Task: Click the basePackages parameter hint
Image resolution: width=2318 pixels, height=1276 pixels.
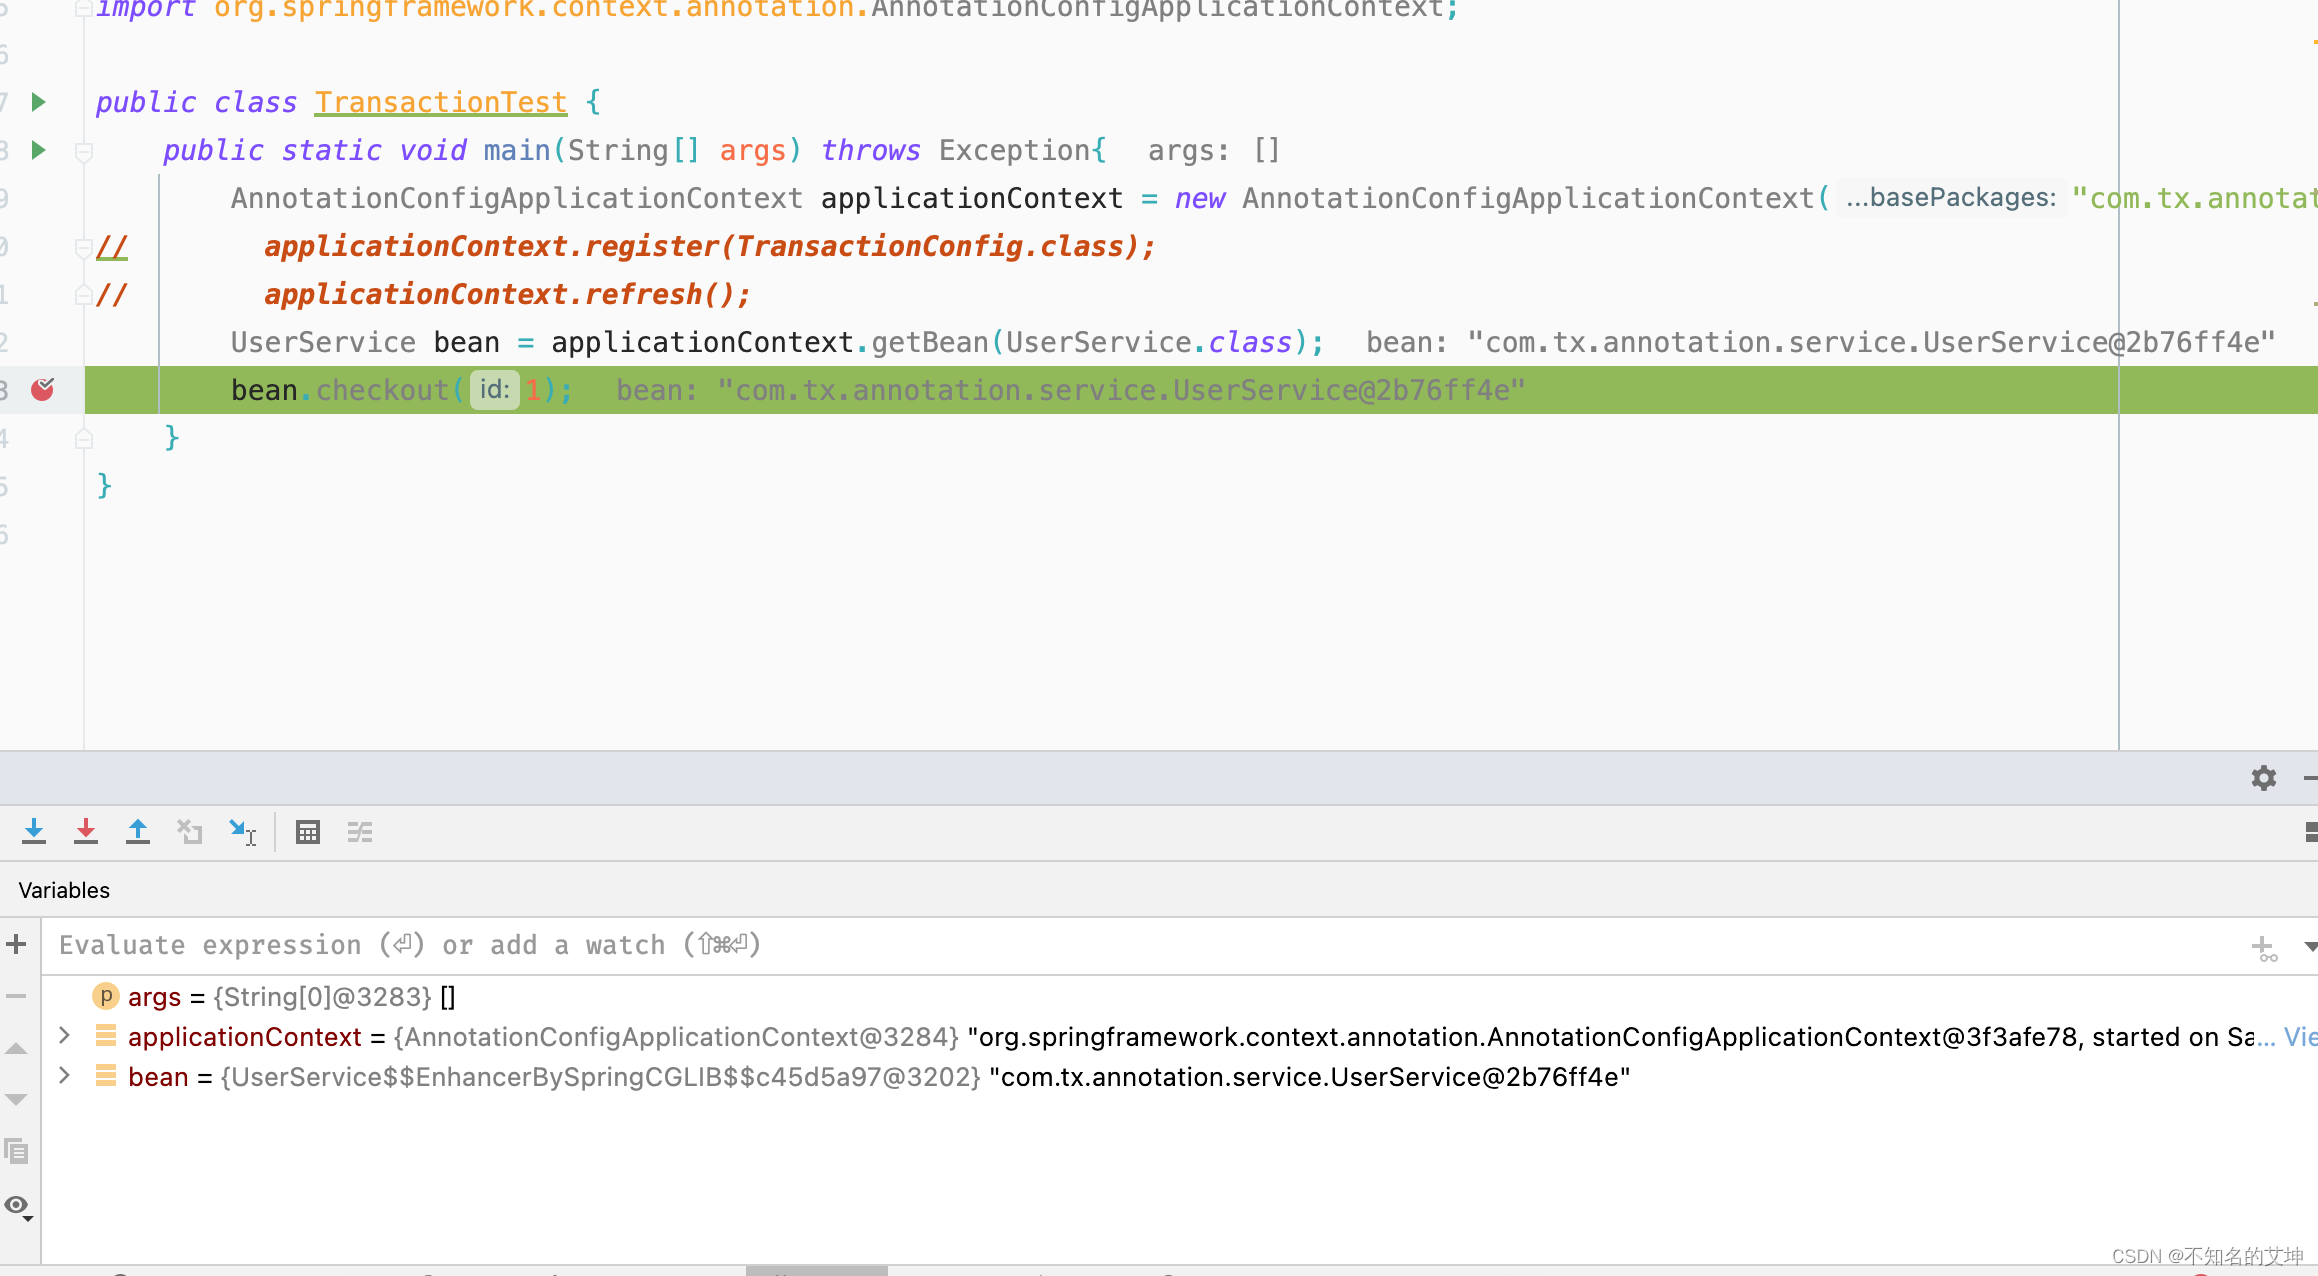Action: pyautogui.click(x=1951, y=198)
